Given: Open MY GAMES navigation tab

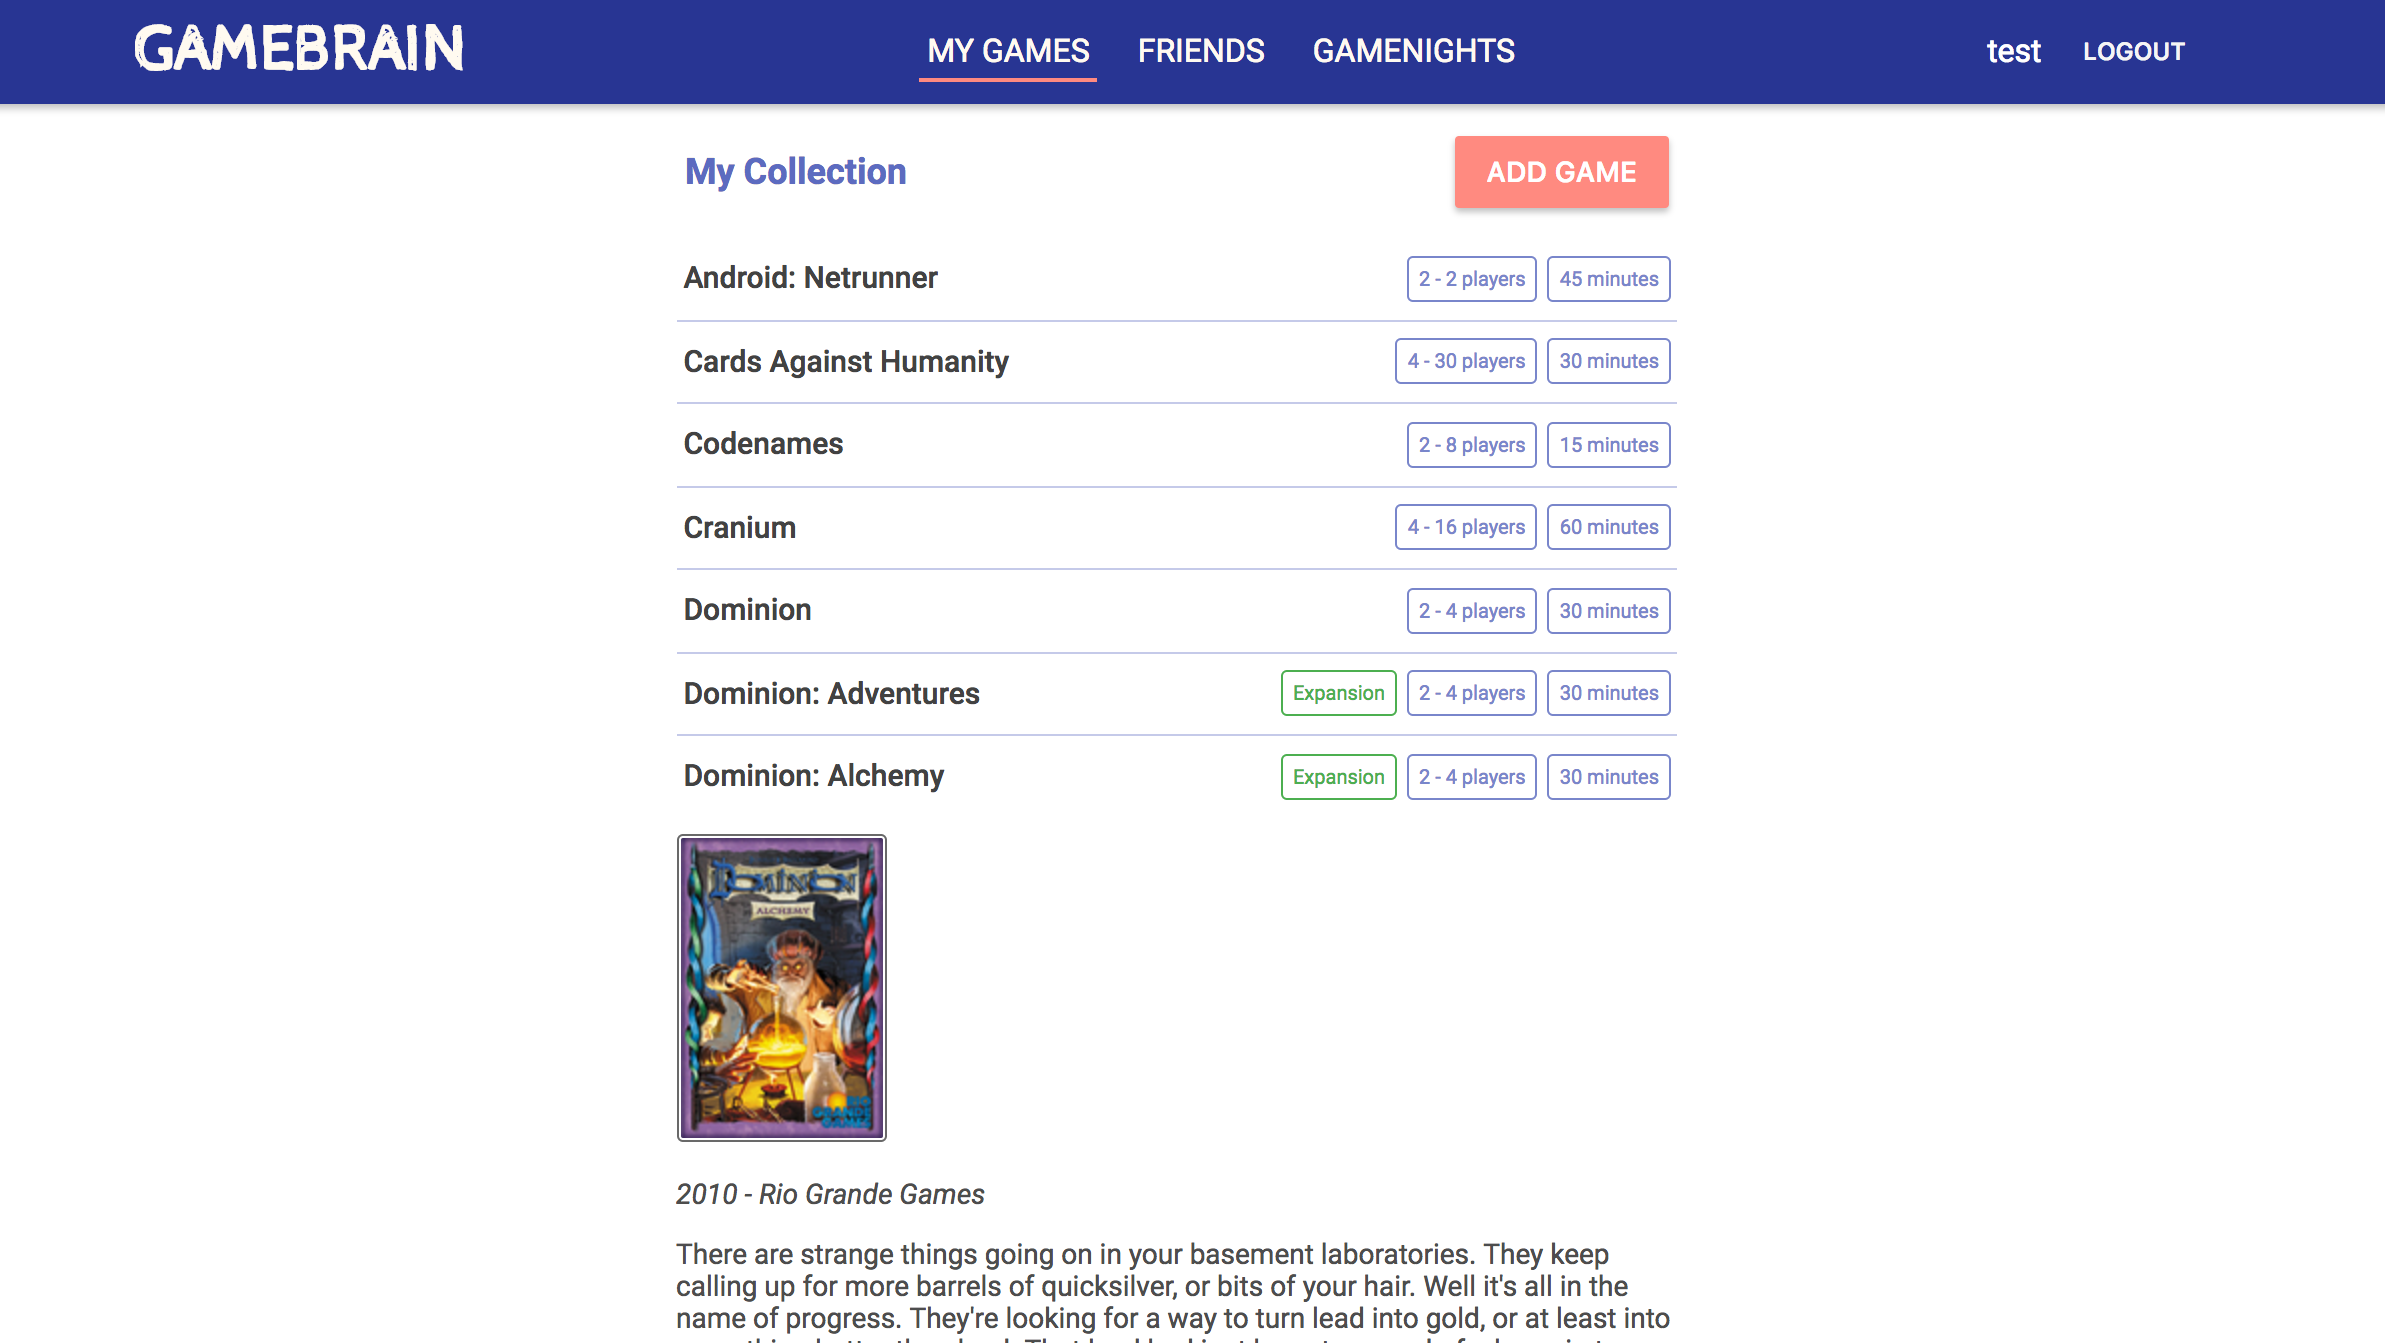Looking at the screenshot, I should pyautogui.click(x=1007, y=49).
